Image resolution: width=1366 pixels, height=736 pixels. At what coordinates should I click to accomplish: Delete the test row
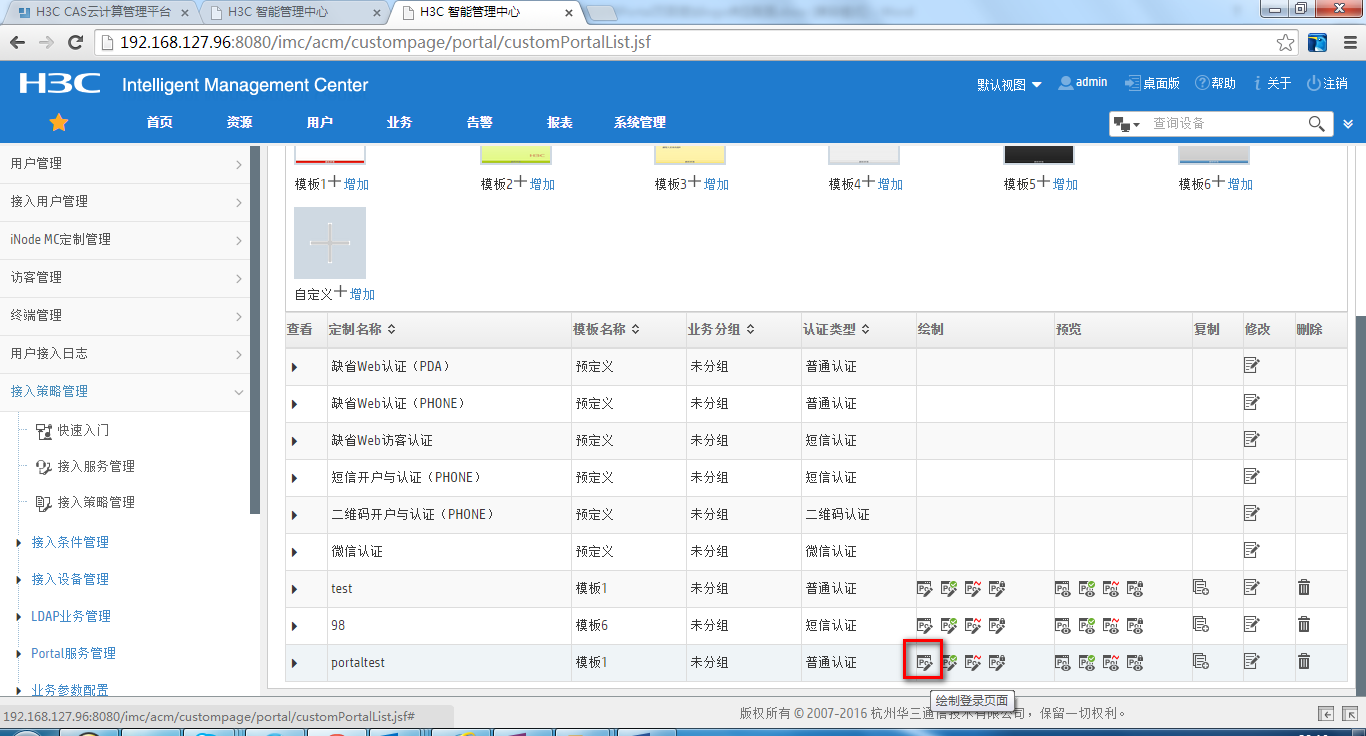(x=1304, y=587)
